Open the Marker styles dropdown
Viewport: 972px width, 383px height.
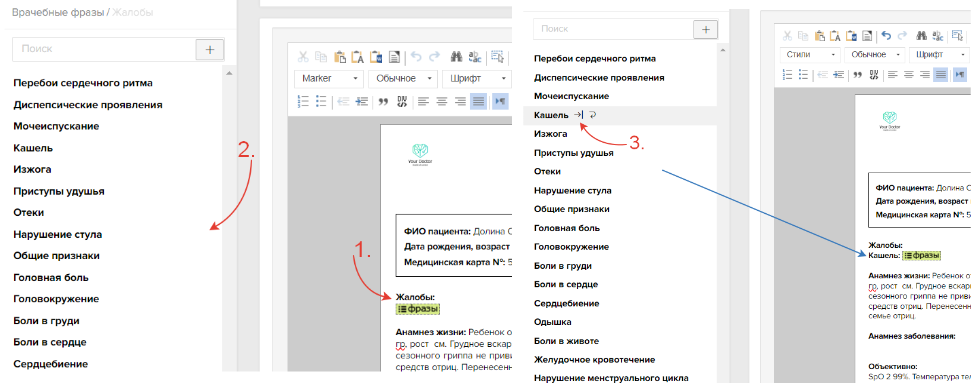pos(329,79)
